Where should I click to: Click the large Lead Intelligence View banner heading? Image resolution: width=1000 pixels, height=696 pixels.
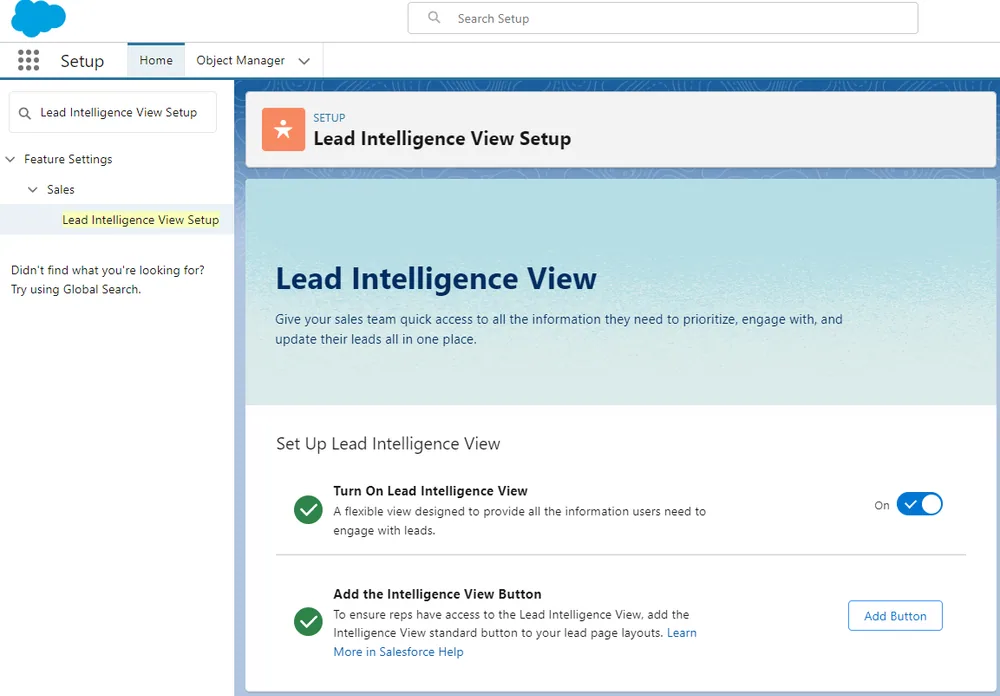point(436,278)
